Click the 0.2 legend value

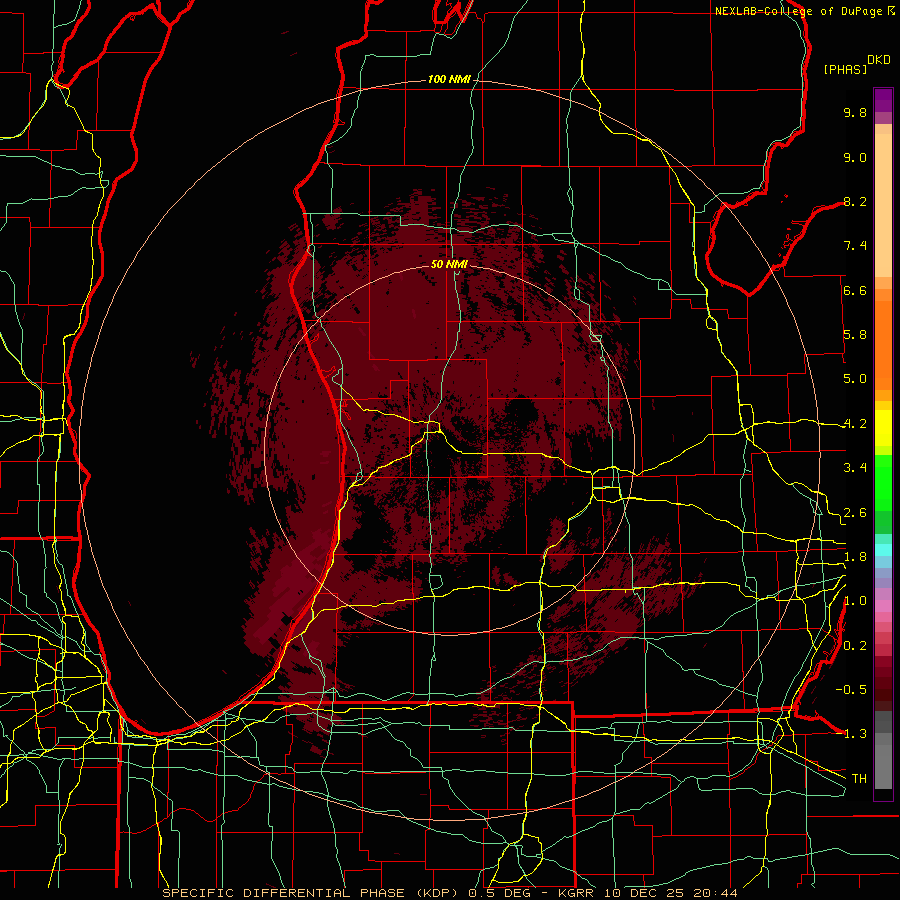(x=855, y=646)
